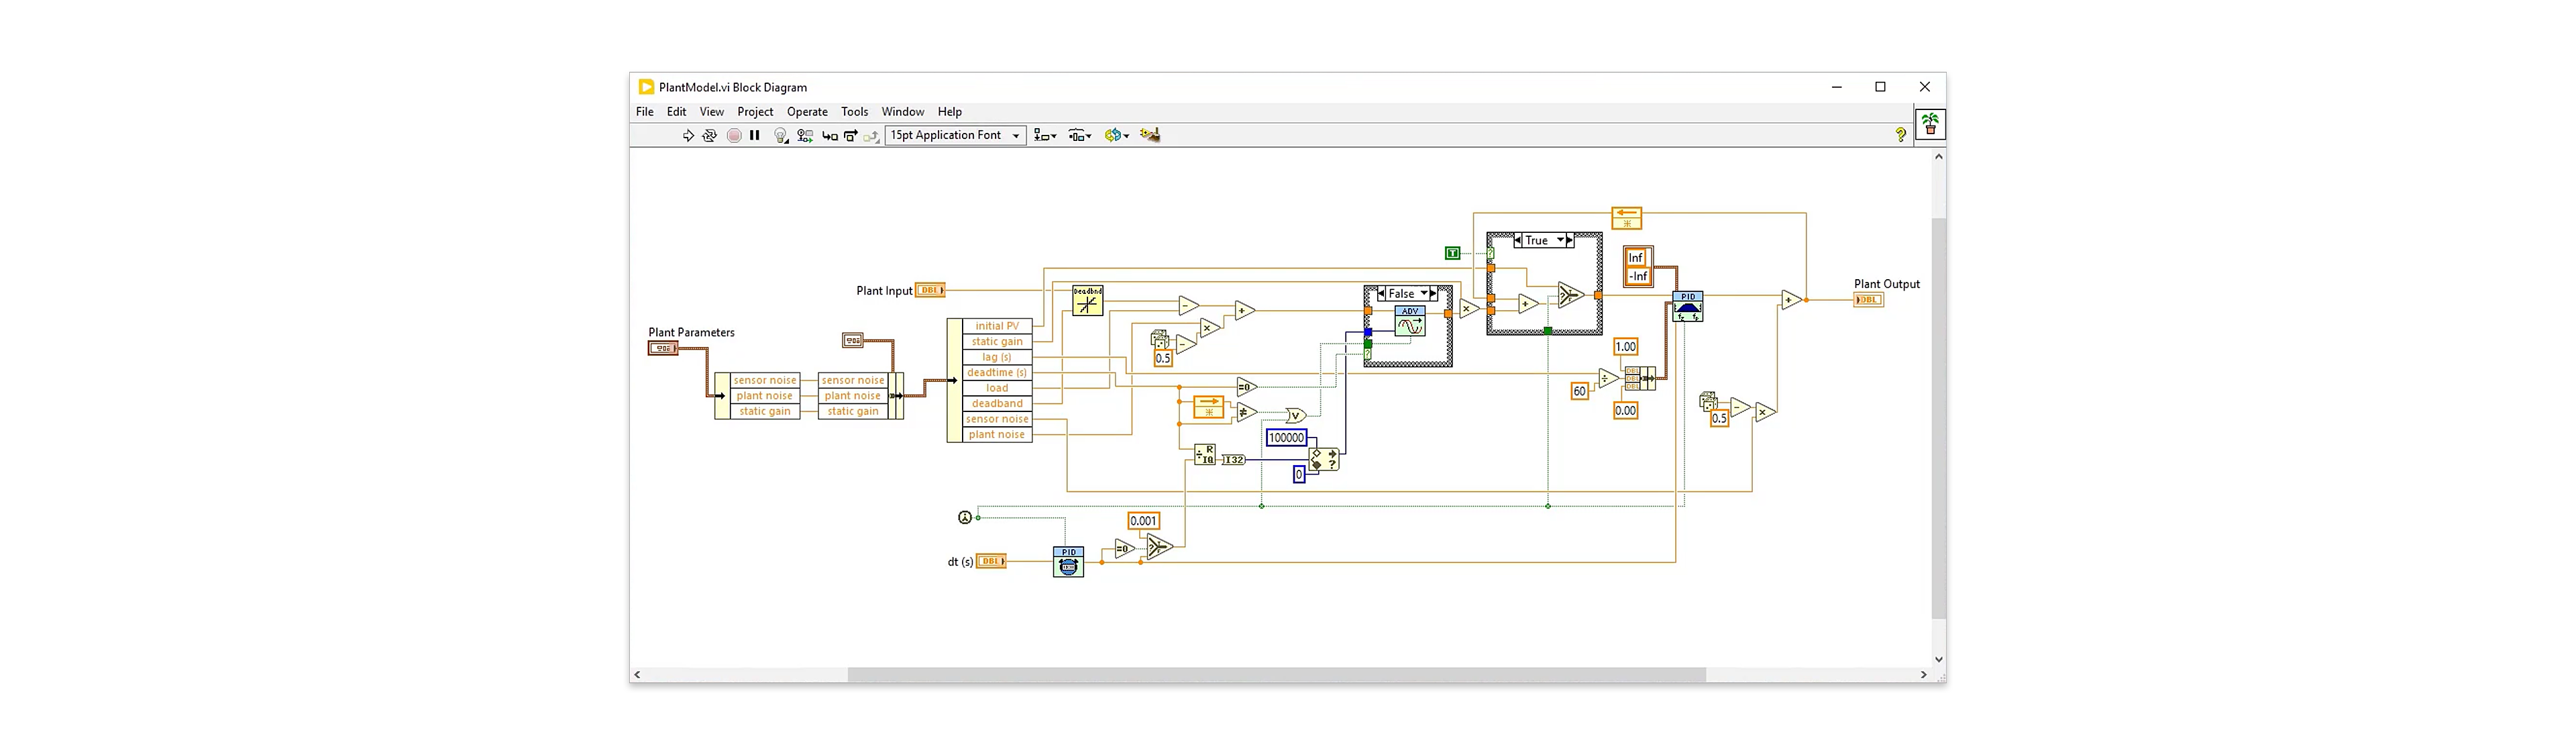Toggle Highlight Execution light bulb
Image resolution: width=2576 pixels, height=755 pixels.
(781, 135)
